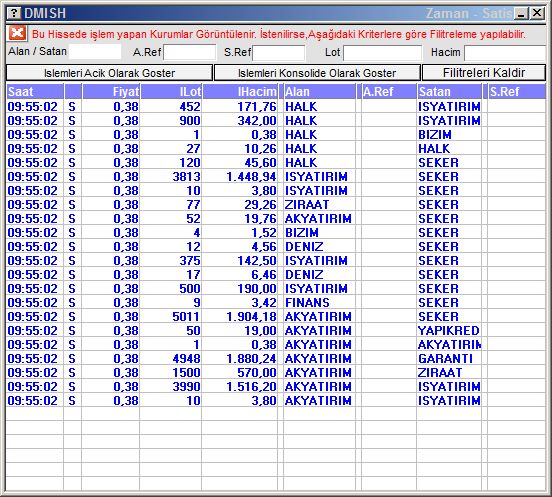Select lot value 452
This screenshot has height=497, width=552.
[x=190, y=107]
